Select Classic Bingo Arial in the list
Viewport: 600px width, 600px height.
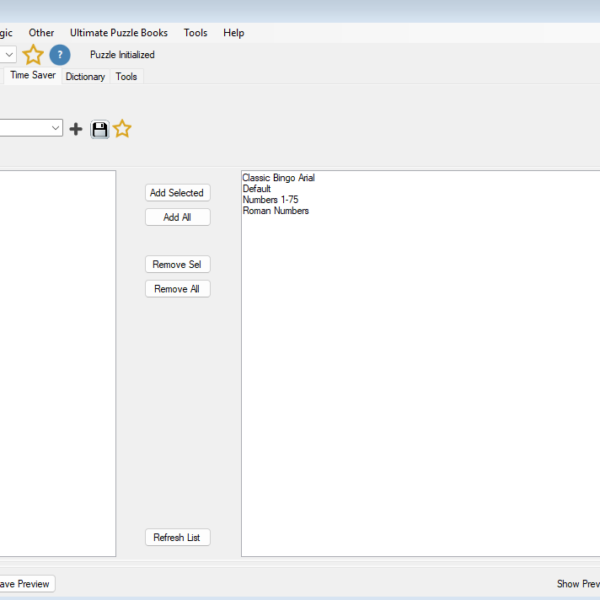pos(278,178)
